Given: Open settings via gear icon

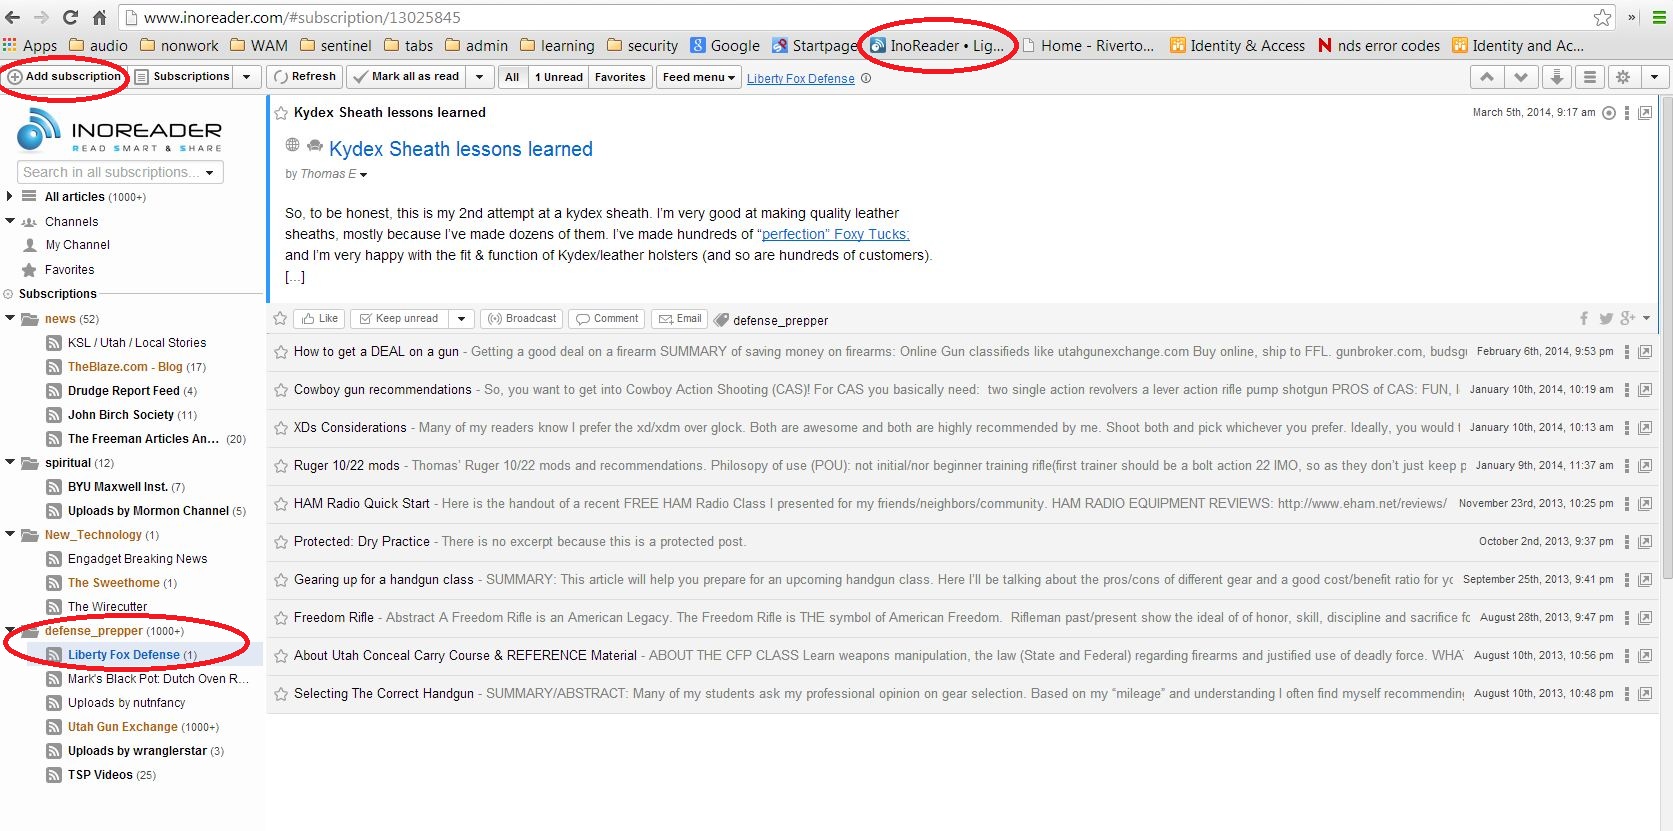Looking at the screenshot, I should point(1623,77).
